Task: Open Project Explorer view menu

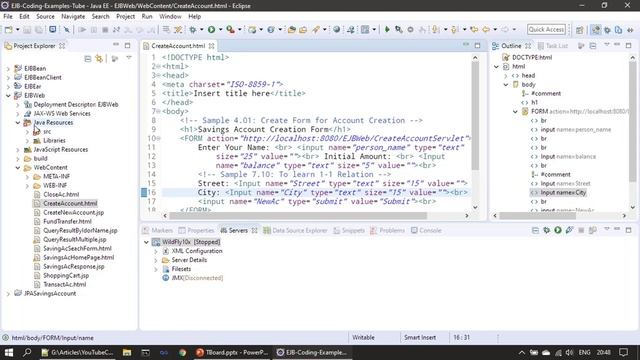Action: pos(129,58)
